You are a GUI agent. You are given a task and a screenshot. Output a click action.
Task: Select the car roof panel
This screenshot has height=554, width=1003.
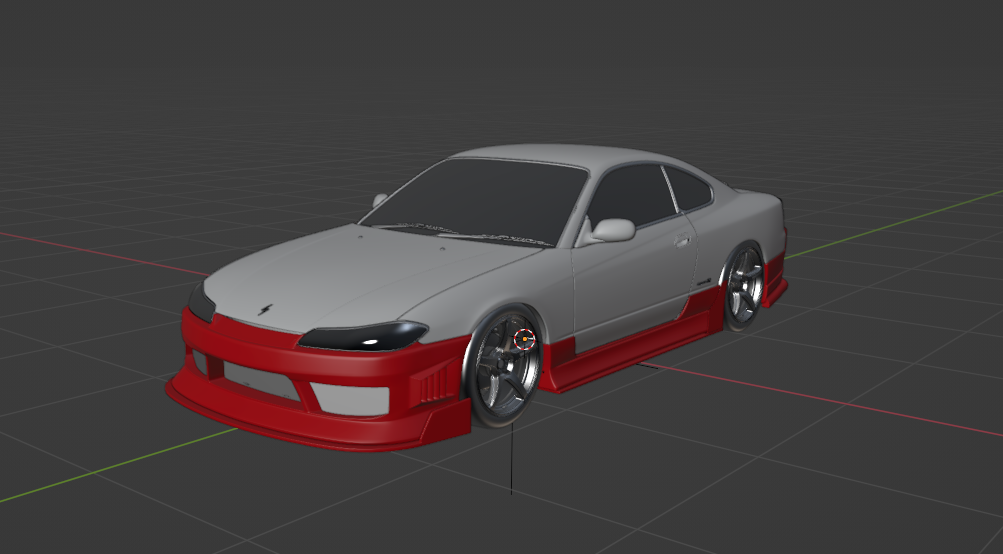[563, 157]
